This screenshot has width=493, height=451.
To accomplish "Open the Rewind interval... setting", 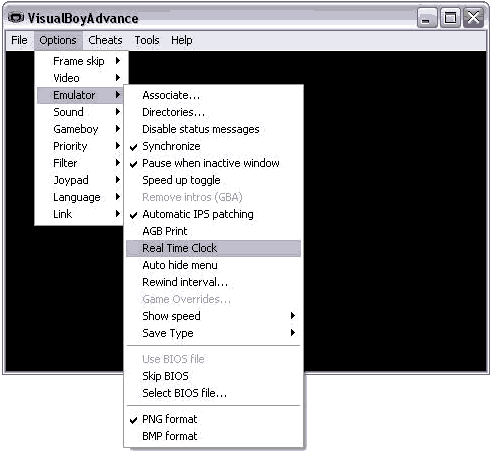I will [213, 282].
